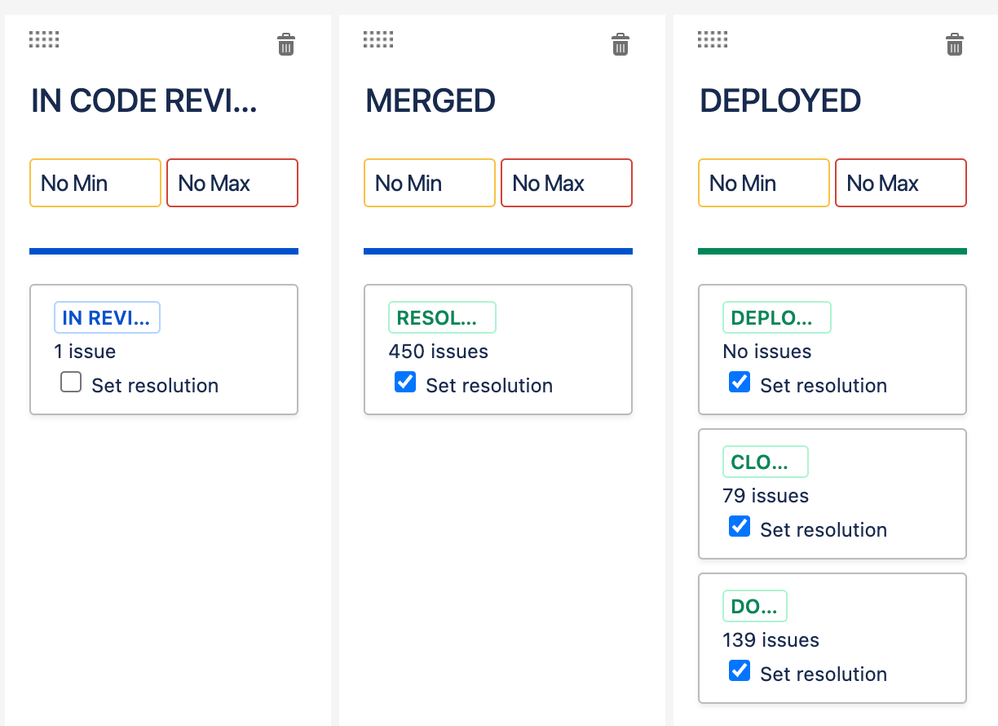Click the RESOLVED status lozenge
Screen dimensions: 998x726
click(x=442, y=318)
